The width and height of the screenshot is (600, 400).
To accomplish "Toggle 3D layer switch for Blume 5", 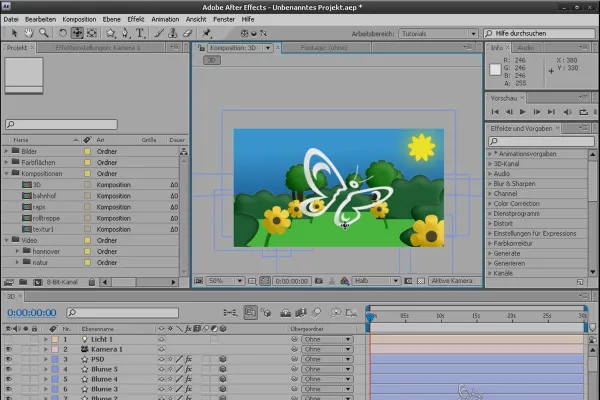I will [223, 369].
